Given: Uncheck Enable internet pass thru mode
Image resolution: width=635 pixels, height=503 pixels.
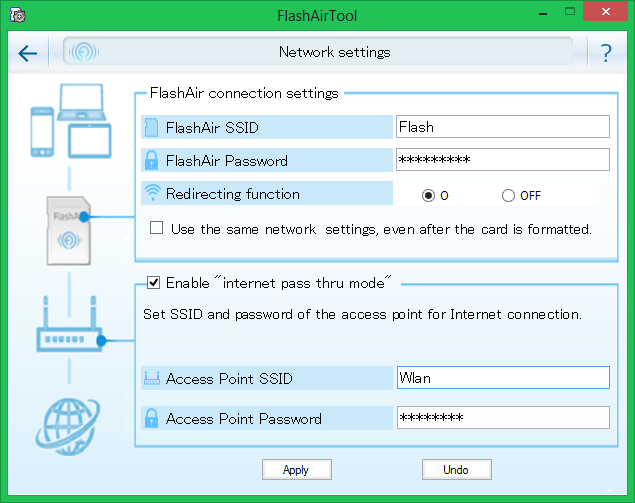Looking at the screenshot, I should coord(153,282).
